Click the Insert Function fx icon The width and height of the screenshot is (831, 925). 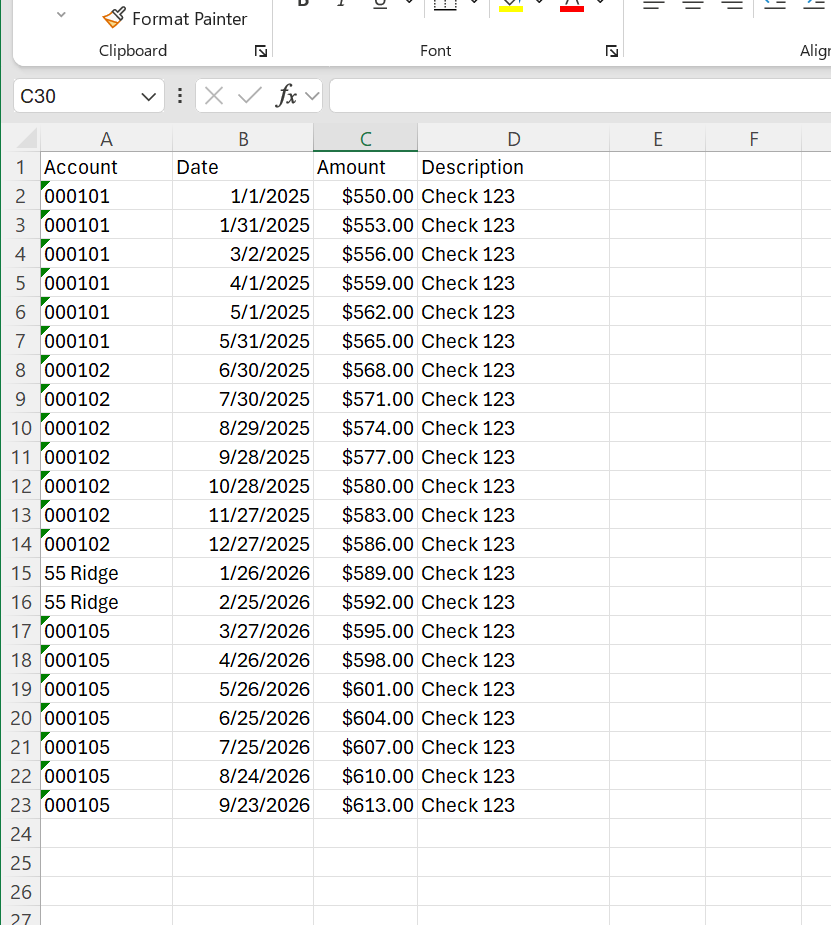[x=286, y=96]
